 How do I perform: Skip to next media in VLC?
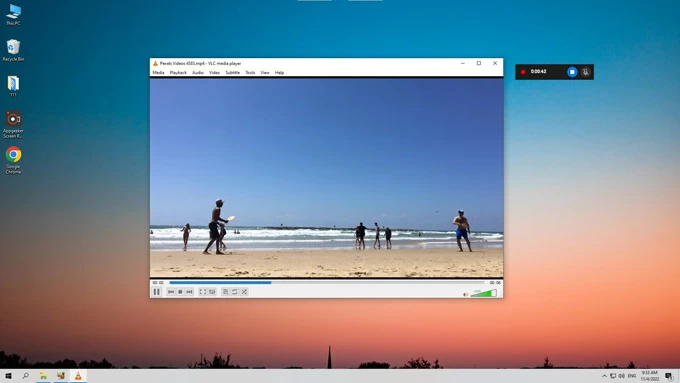point(190,292)
